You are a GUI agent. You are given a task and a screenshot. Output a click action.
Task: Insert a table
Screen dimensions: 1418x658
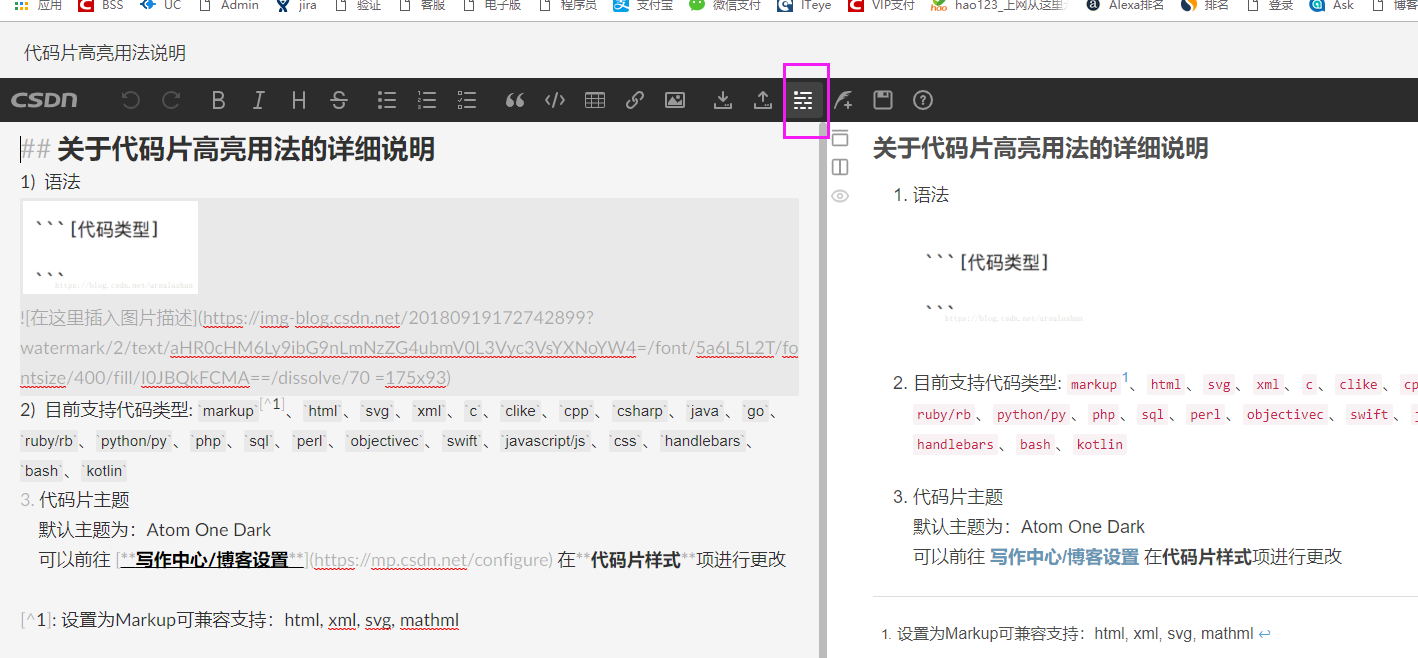tap(595, 100)
